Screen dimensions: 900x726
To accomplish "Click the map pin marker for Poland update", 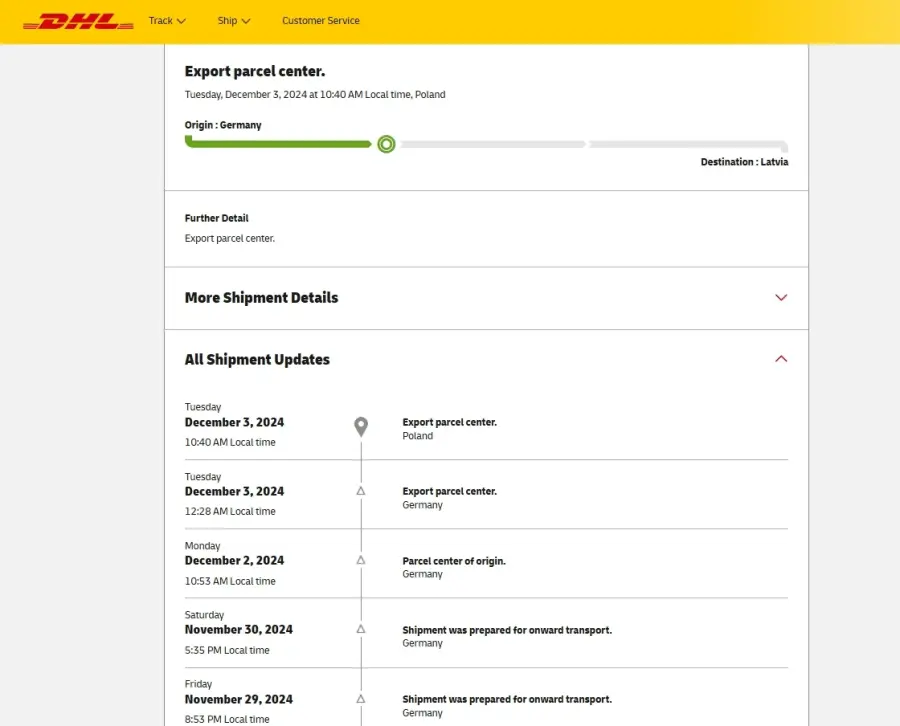I will click(360, 427).
